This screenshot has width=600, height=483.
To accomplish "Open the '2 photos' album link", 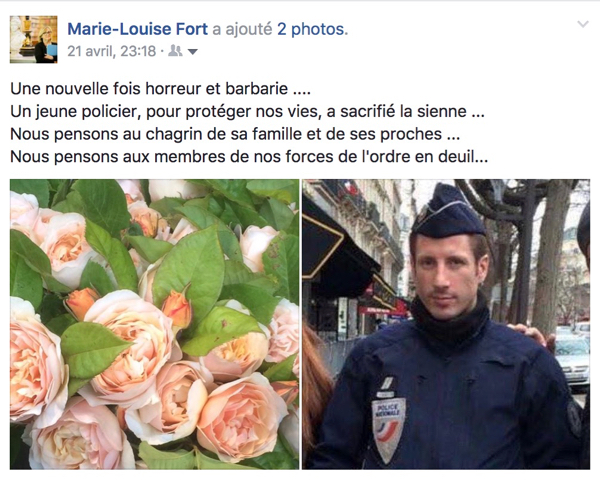I will coord(313,29).
